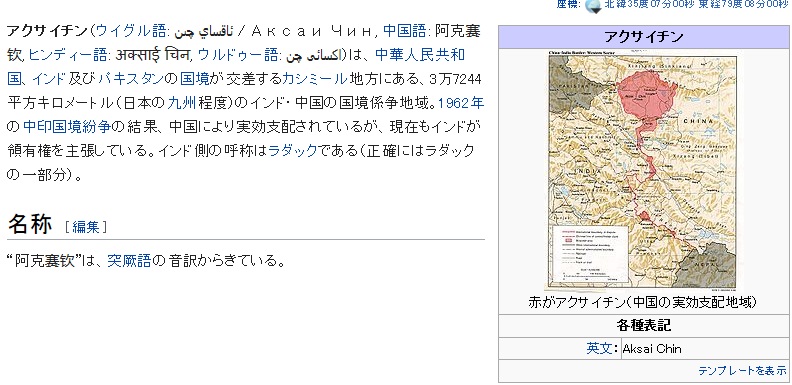Open the coordinates link 北緯35度07分00秒
This screenshot has width=792, height=385.
649,4
